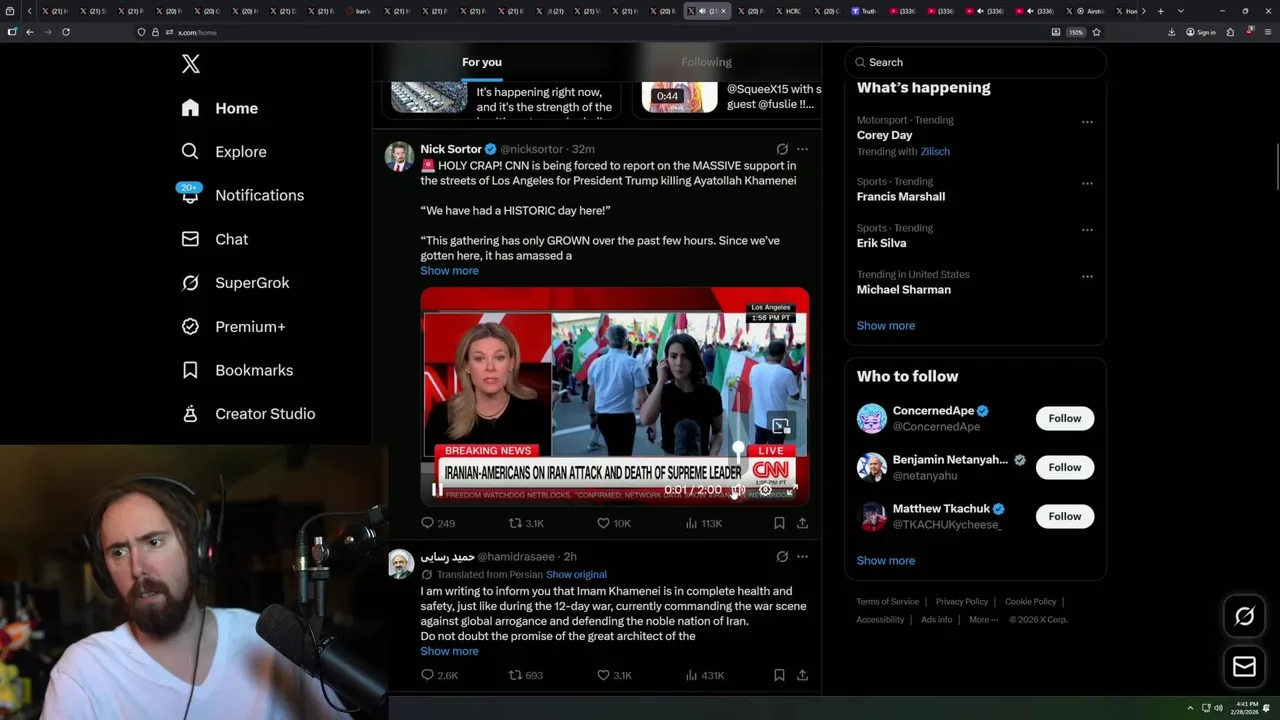The height and width of the screenshot is (720, 1280).
Task: Click Grok icon on hamidrasaee post
Action: click(x=782, y=557)
